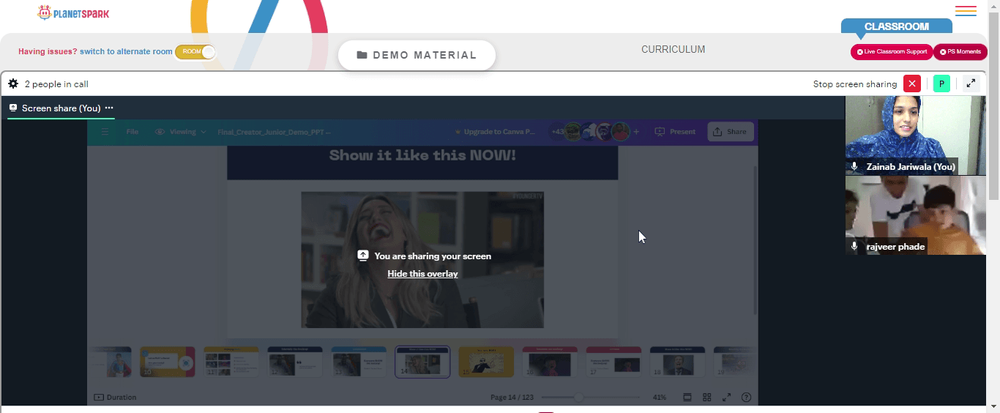
Task: Click the Page 14 / 123 indicator
Action: click(x=511, y=397)
